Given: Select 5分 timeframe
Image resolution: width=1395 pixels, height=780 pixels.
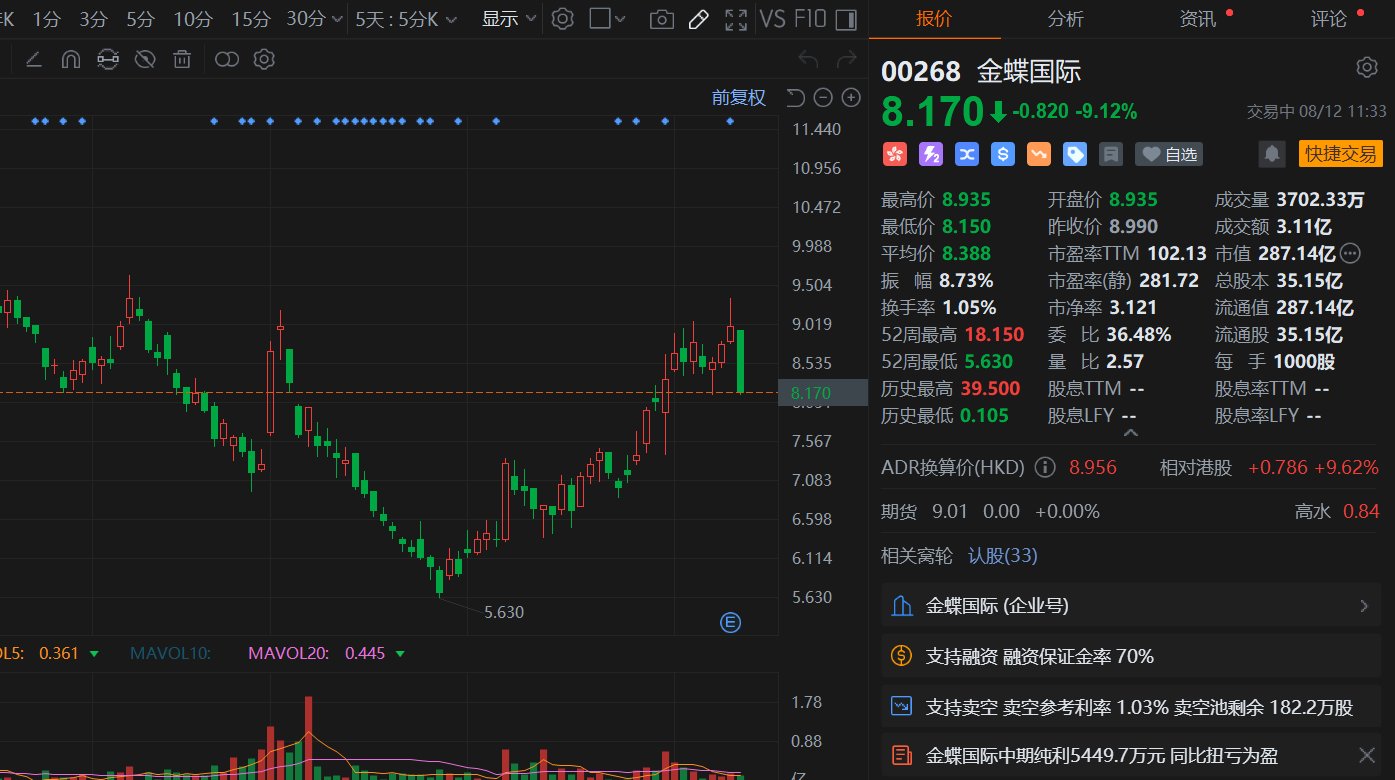Looking at the screenshot, I should point(141,19).
